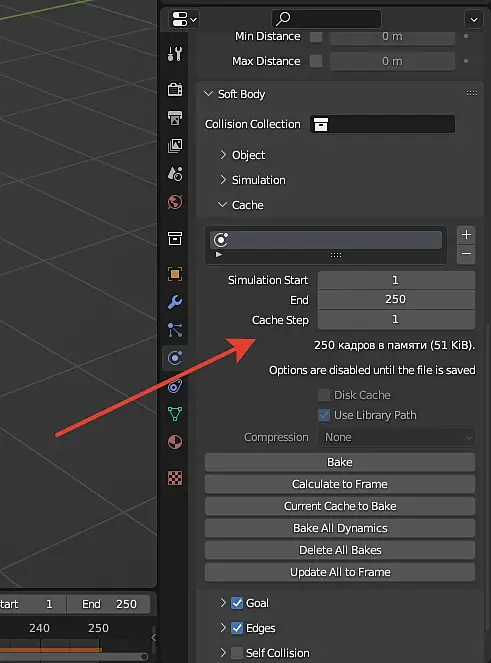
Task: Open the Material properties tab
Action: [x=175, y=442]
